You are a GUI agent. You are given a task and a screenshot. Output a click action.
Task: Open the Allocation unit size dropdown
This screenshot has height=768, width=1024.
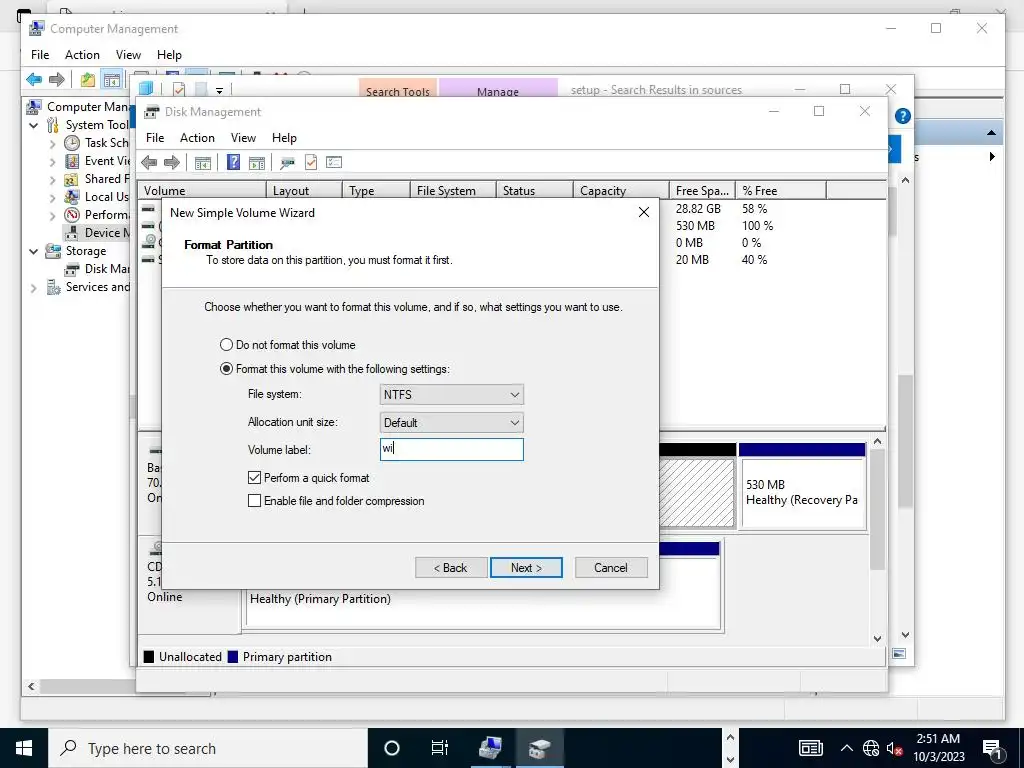point(451,423)
